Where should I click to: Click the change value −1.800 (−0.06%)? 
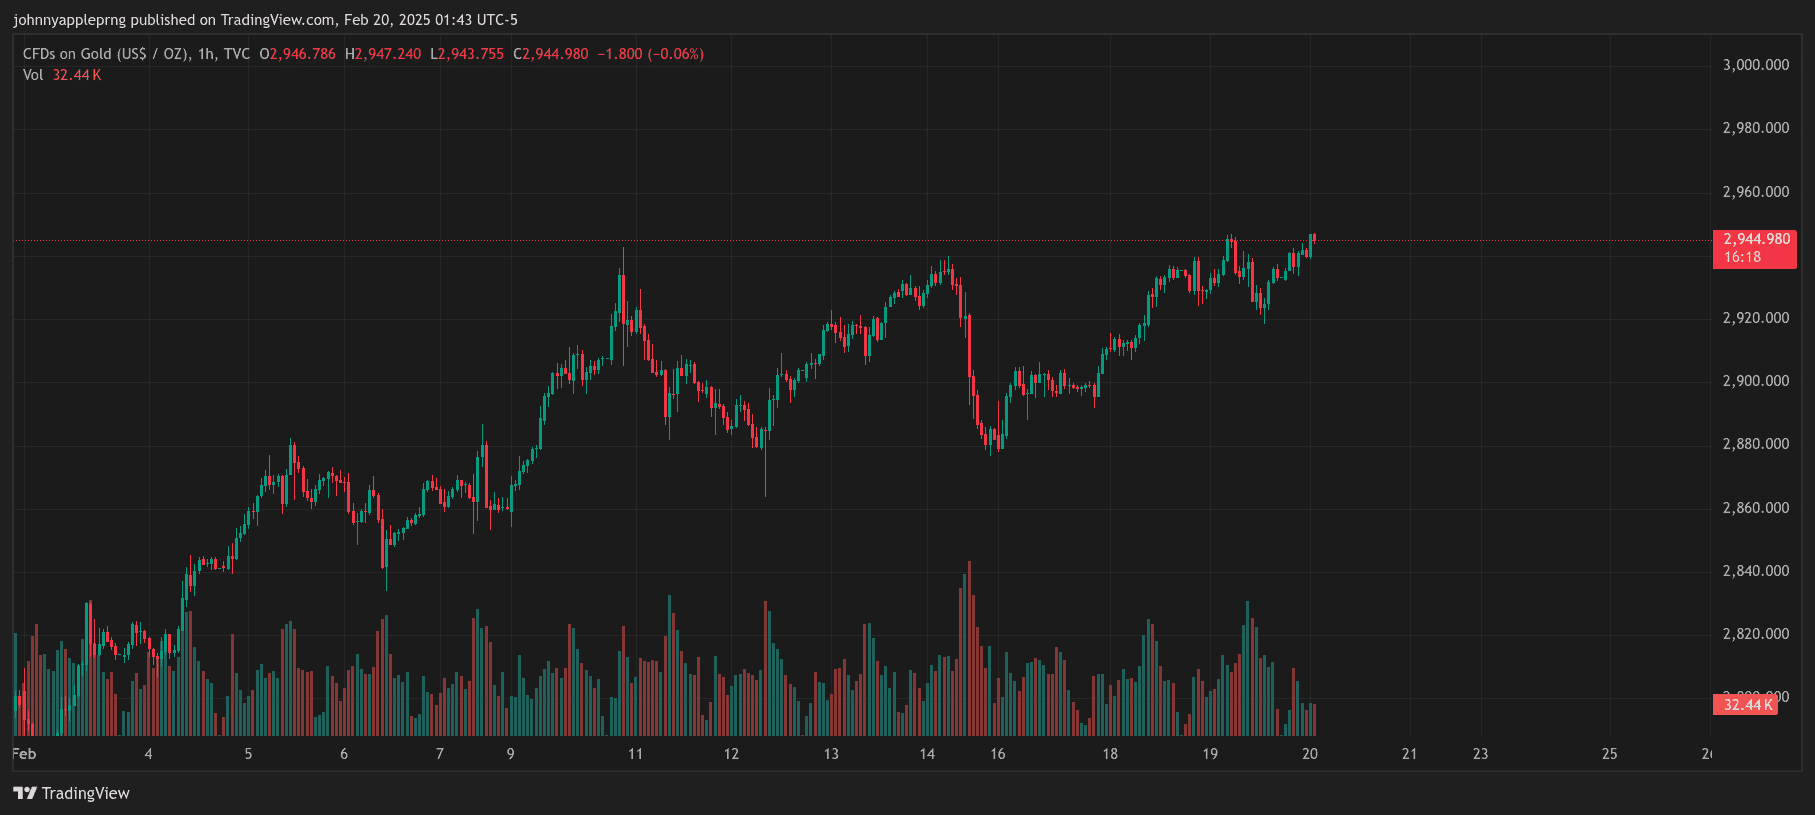coord(651,54)
